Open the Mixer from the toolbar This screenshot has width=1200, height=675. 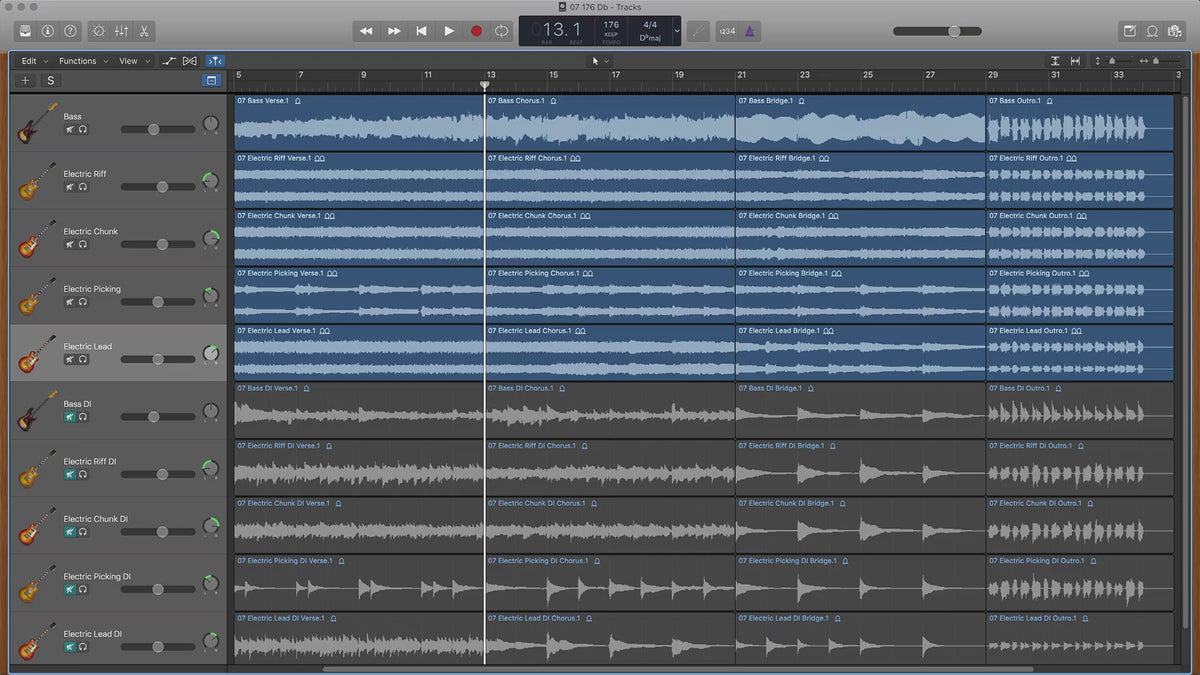coord(121,31)
